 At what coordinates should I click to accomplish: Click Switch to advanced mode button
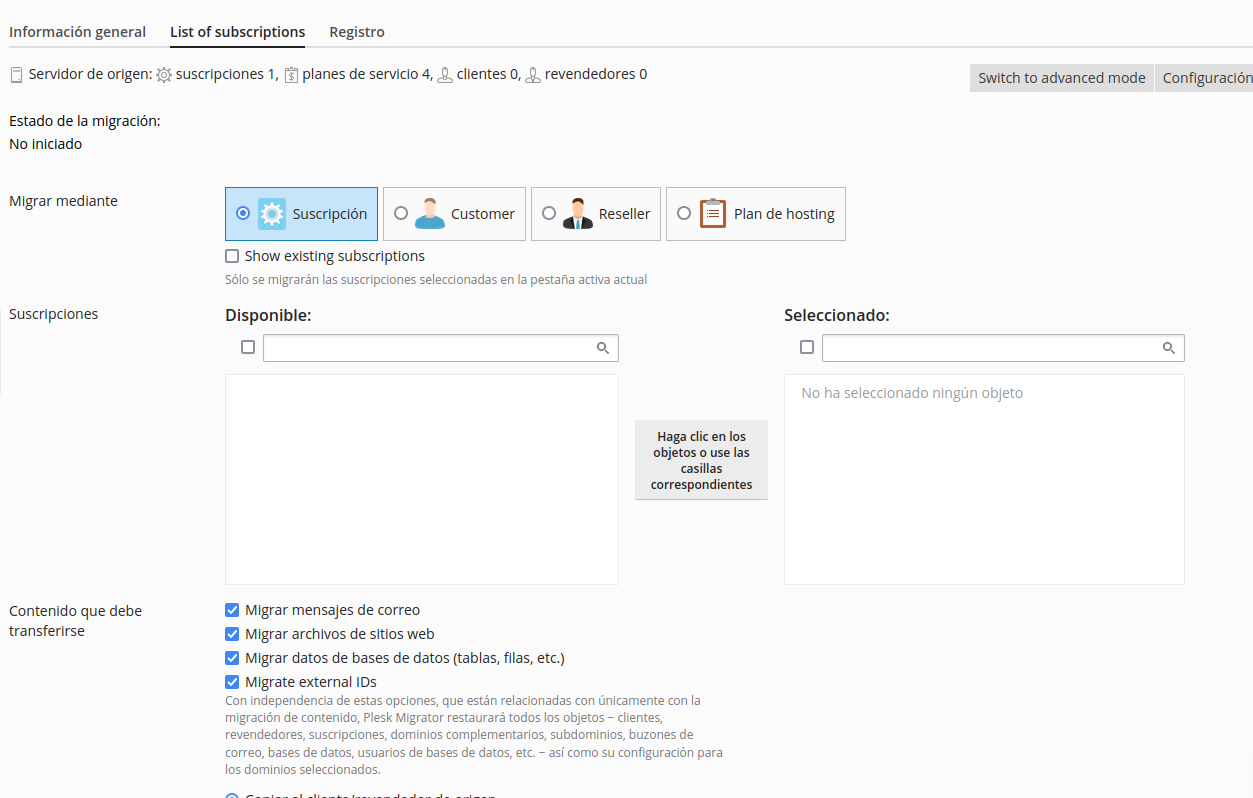(x=1062, y=78)
